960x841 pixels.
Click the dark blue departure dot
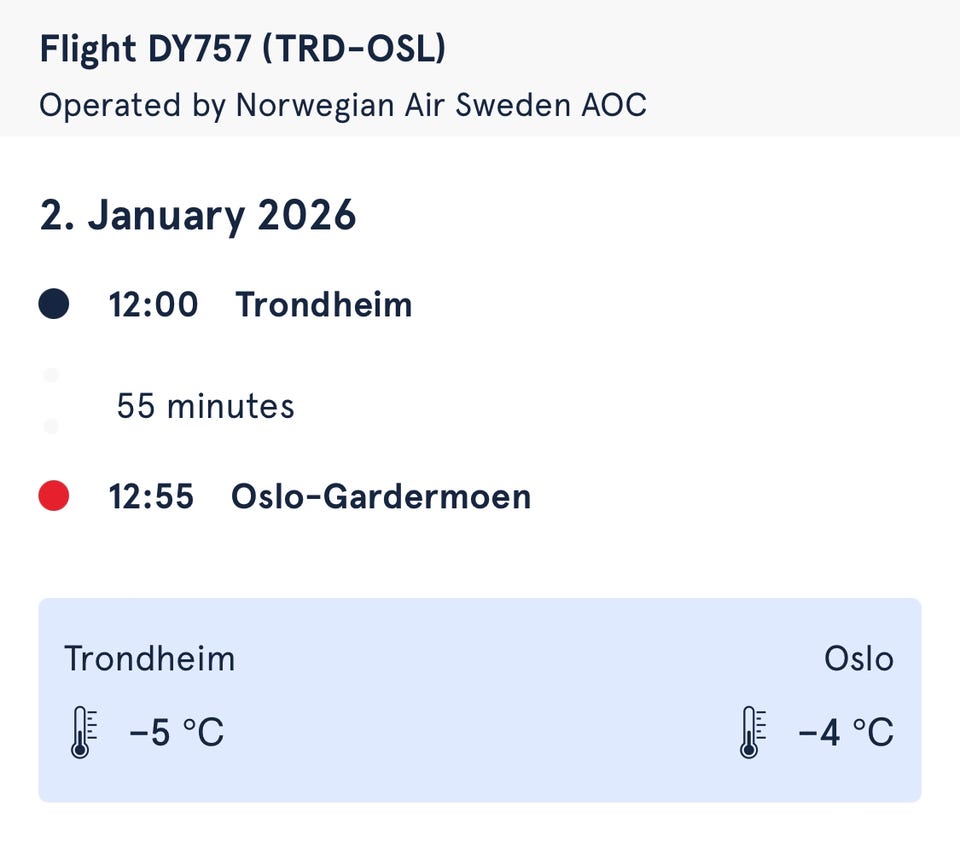pyautogui.click(x=53, y=304)
